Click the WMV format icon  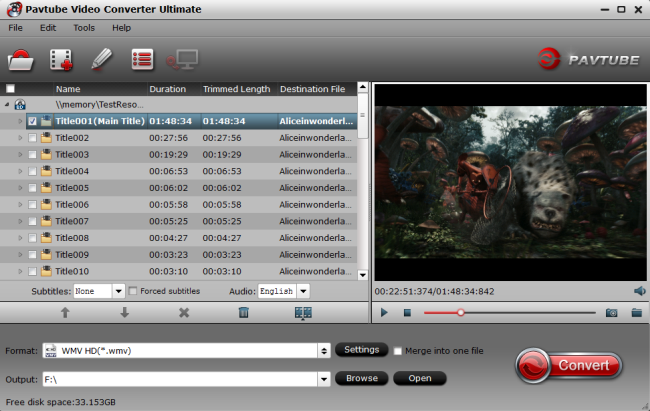pyautogui.click(x=51, y=351)
